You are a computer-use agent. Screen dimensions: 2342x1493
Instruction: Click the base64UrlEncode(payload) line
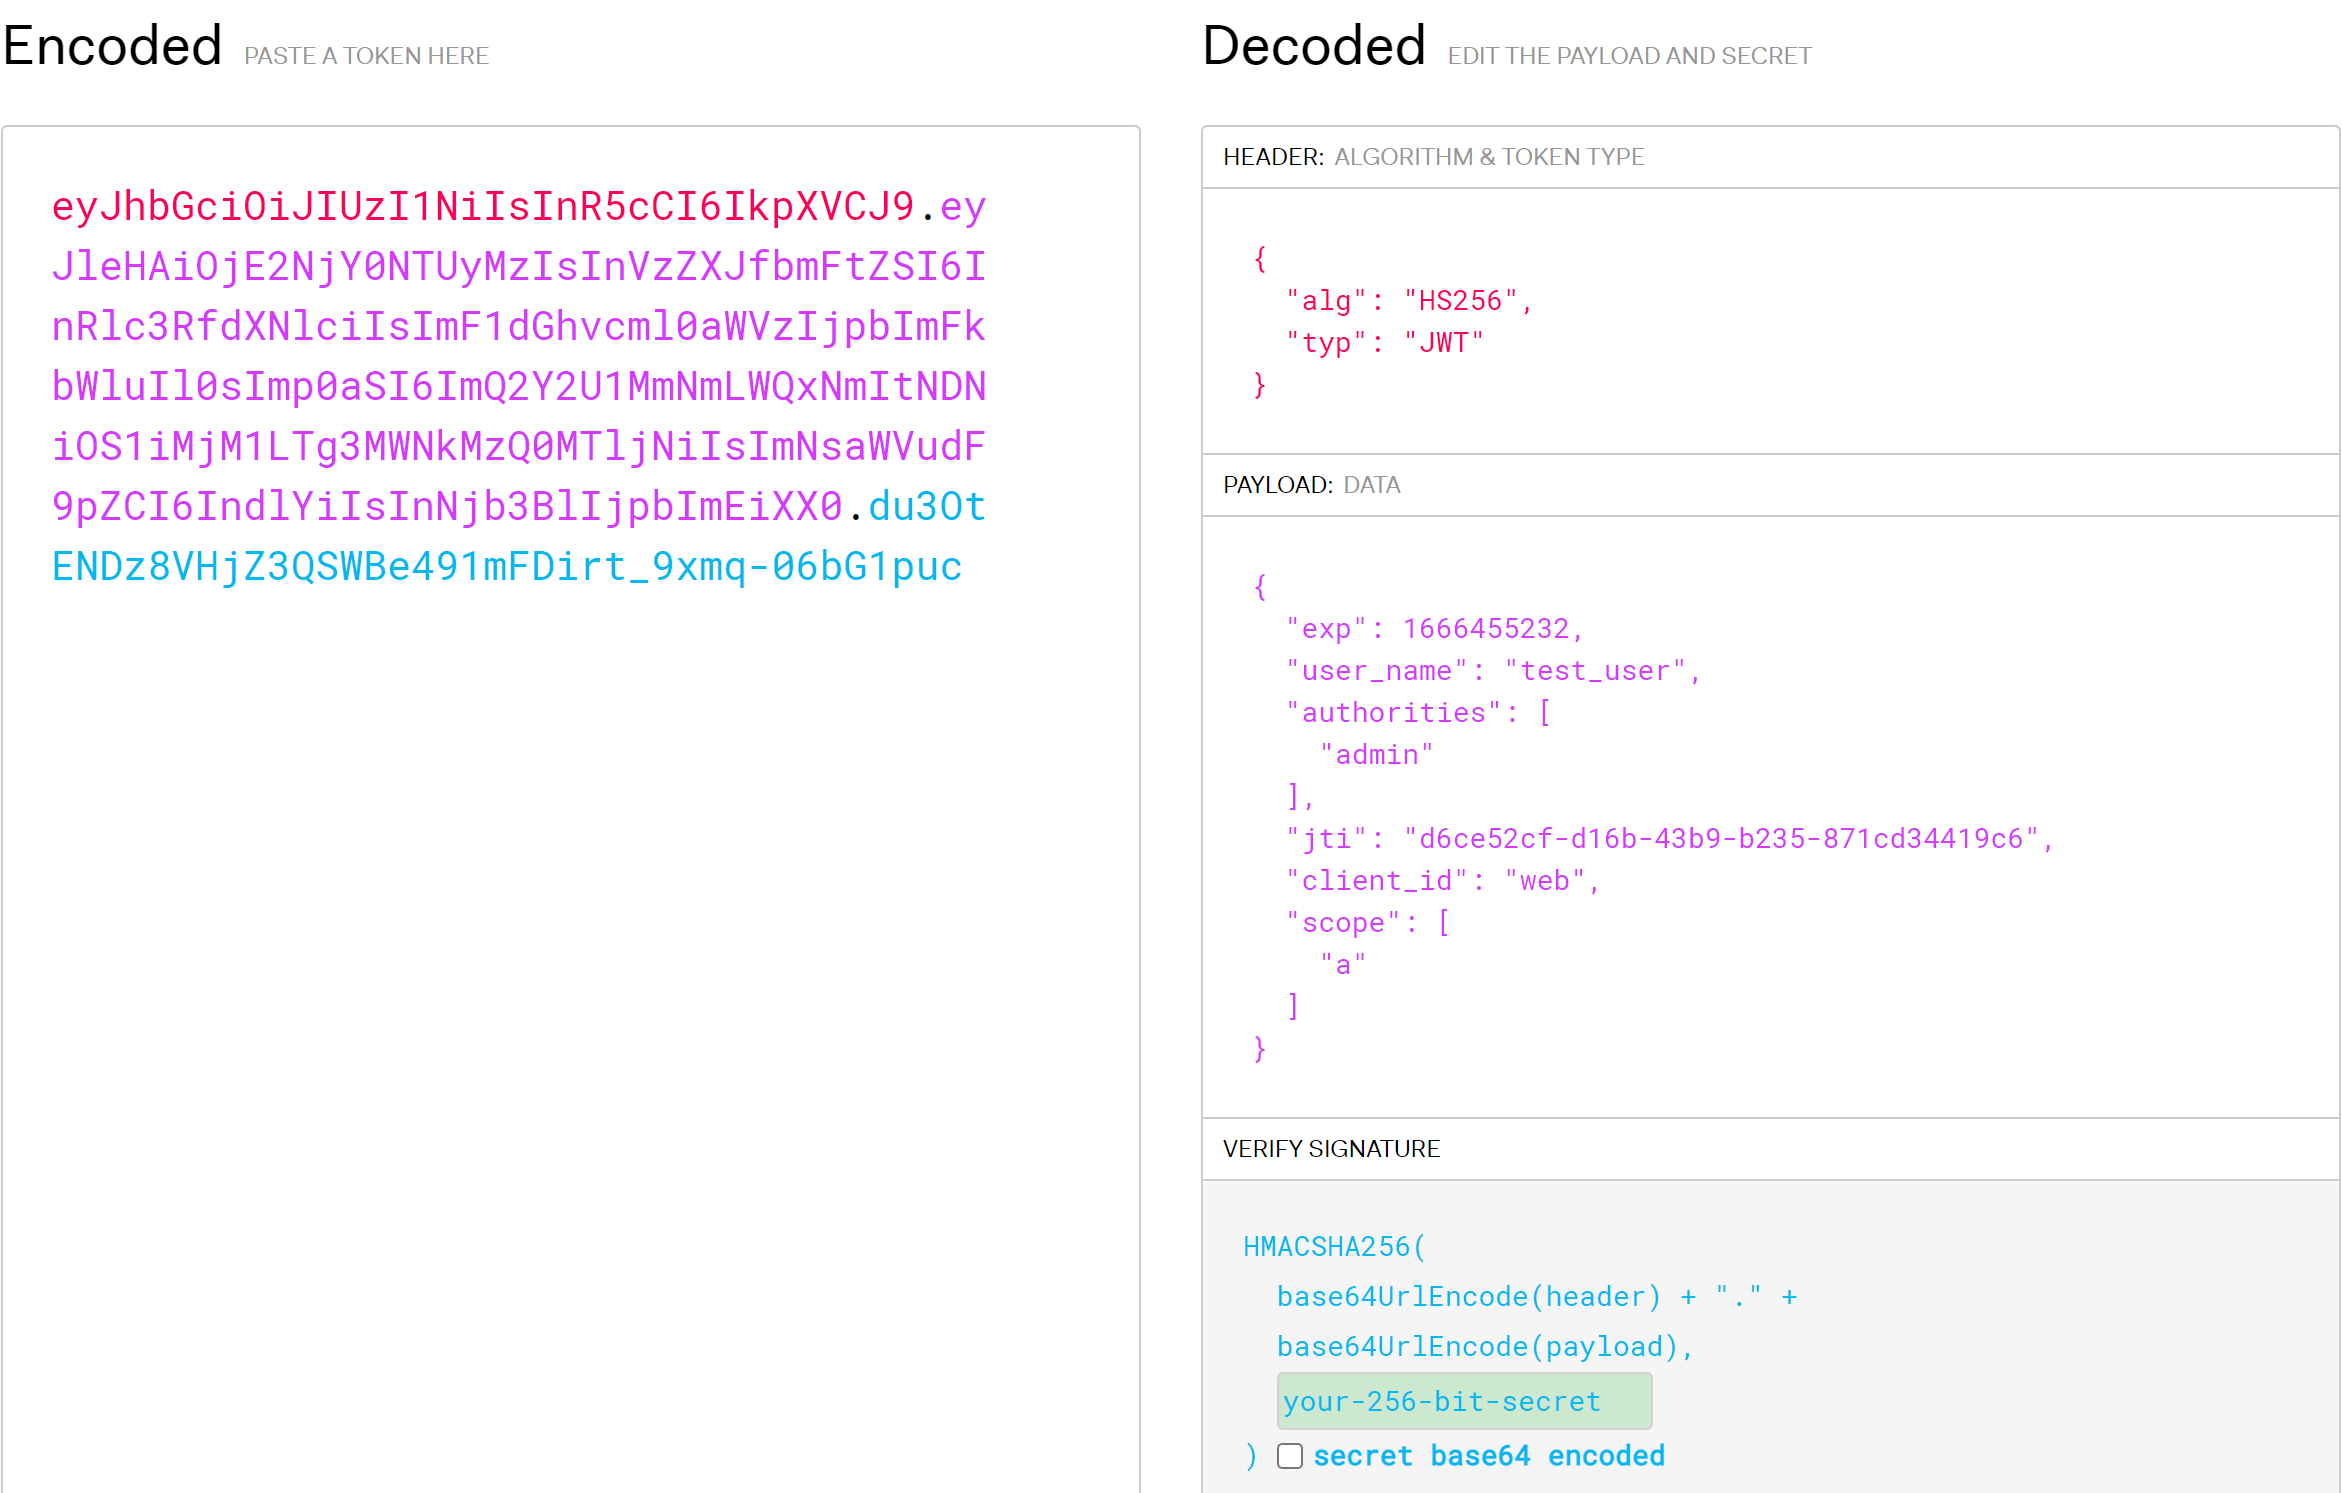[x=1485, y=1346]
